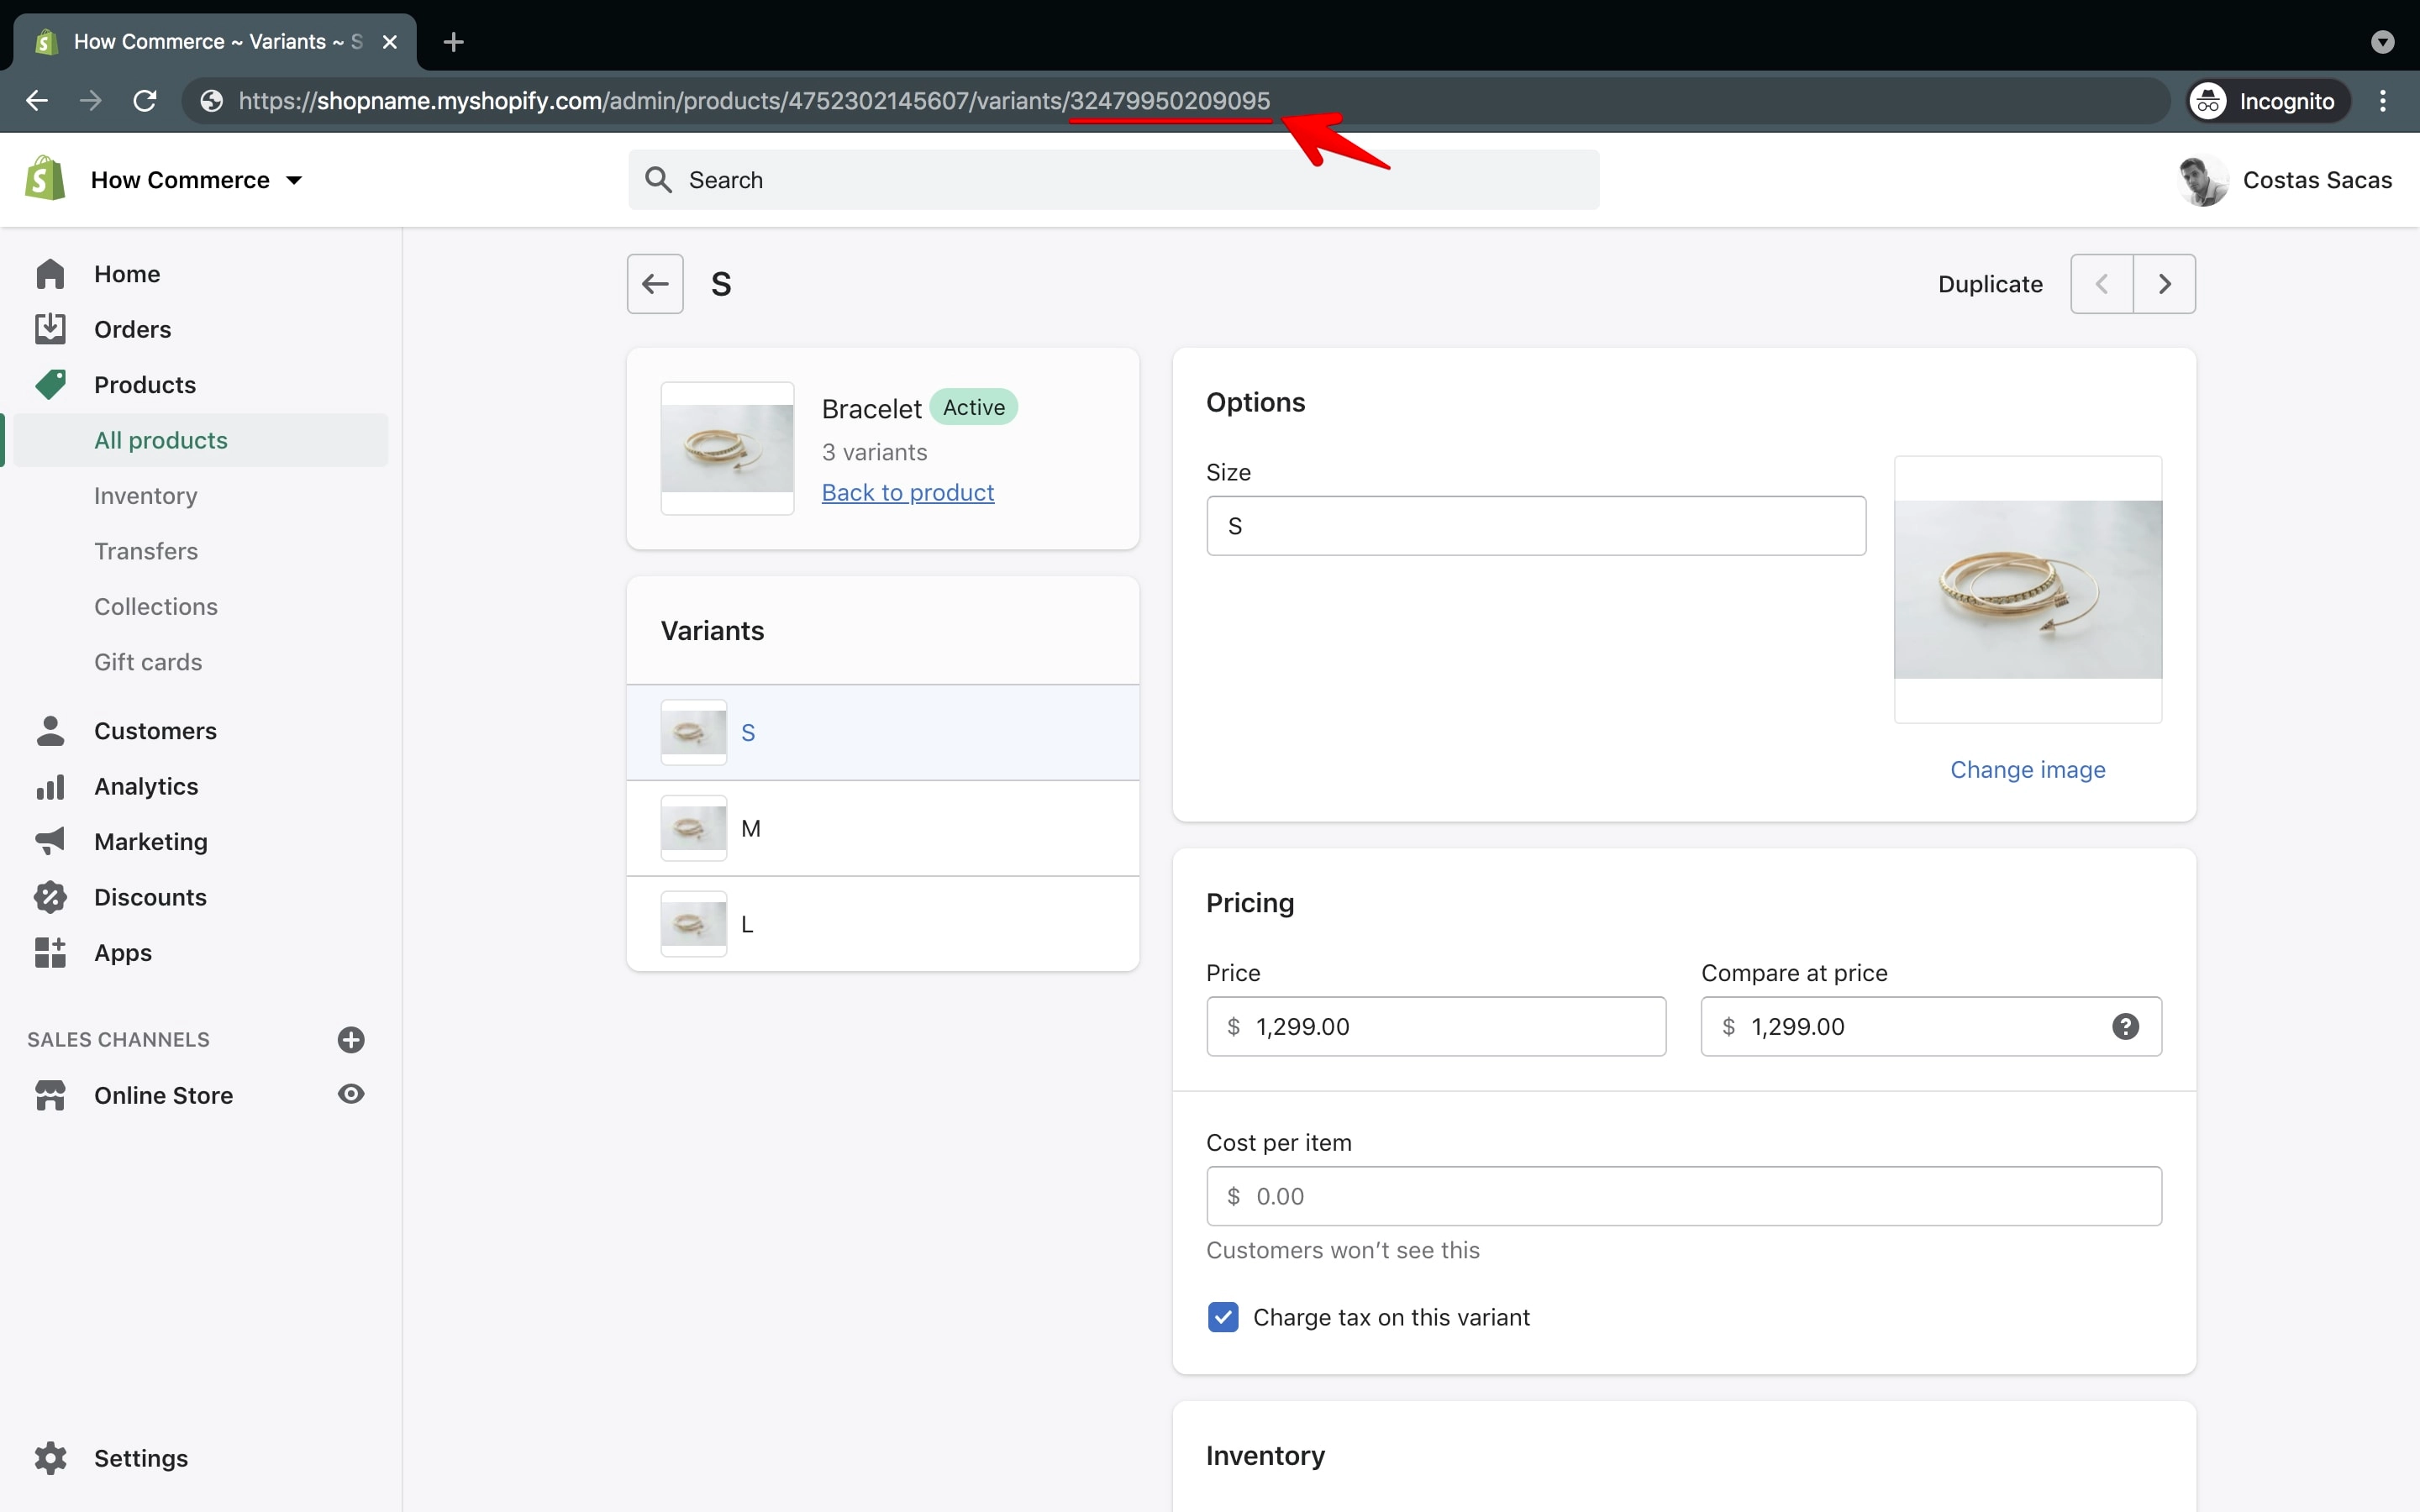The image size is (2420, 1512).
Task: Click the Incognito profile indicator
Action: point(2267,101)
